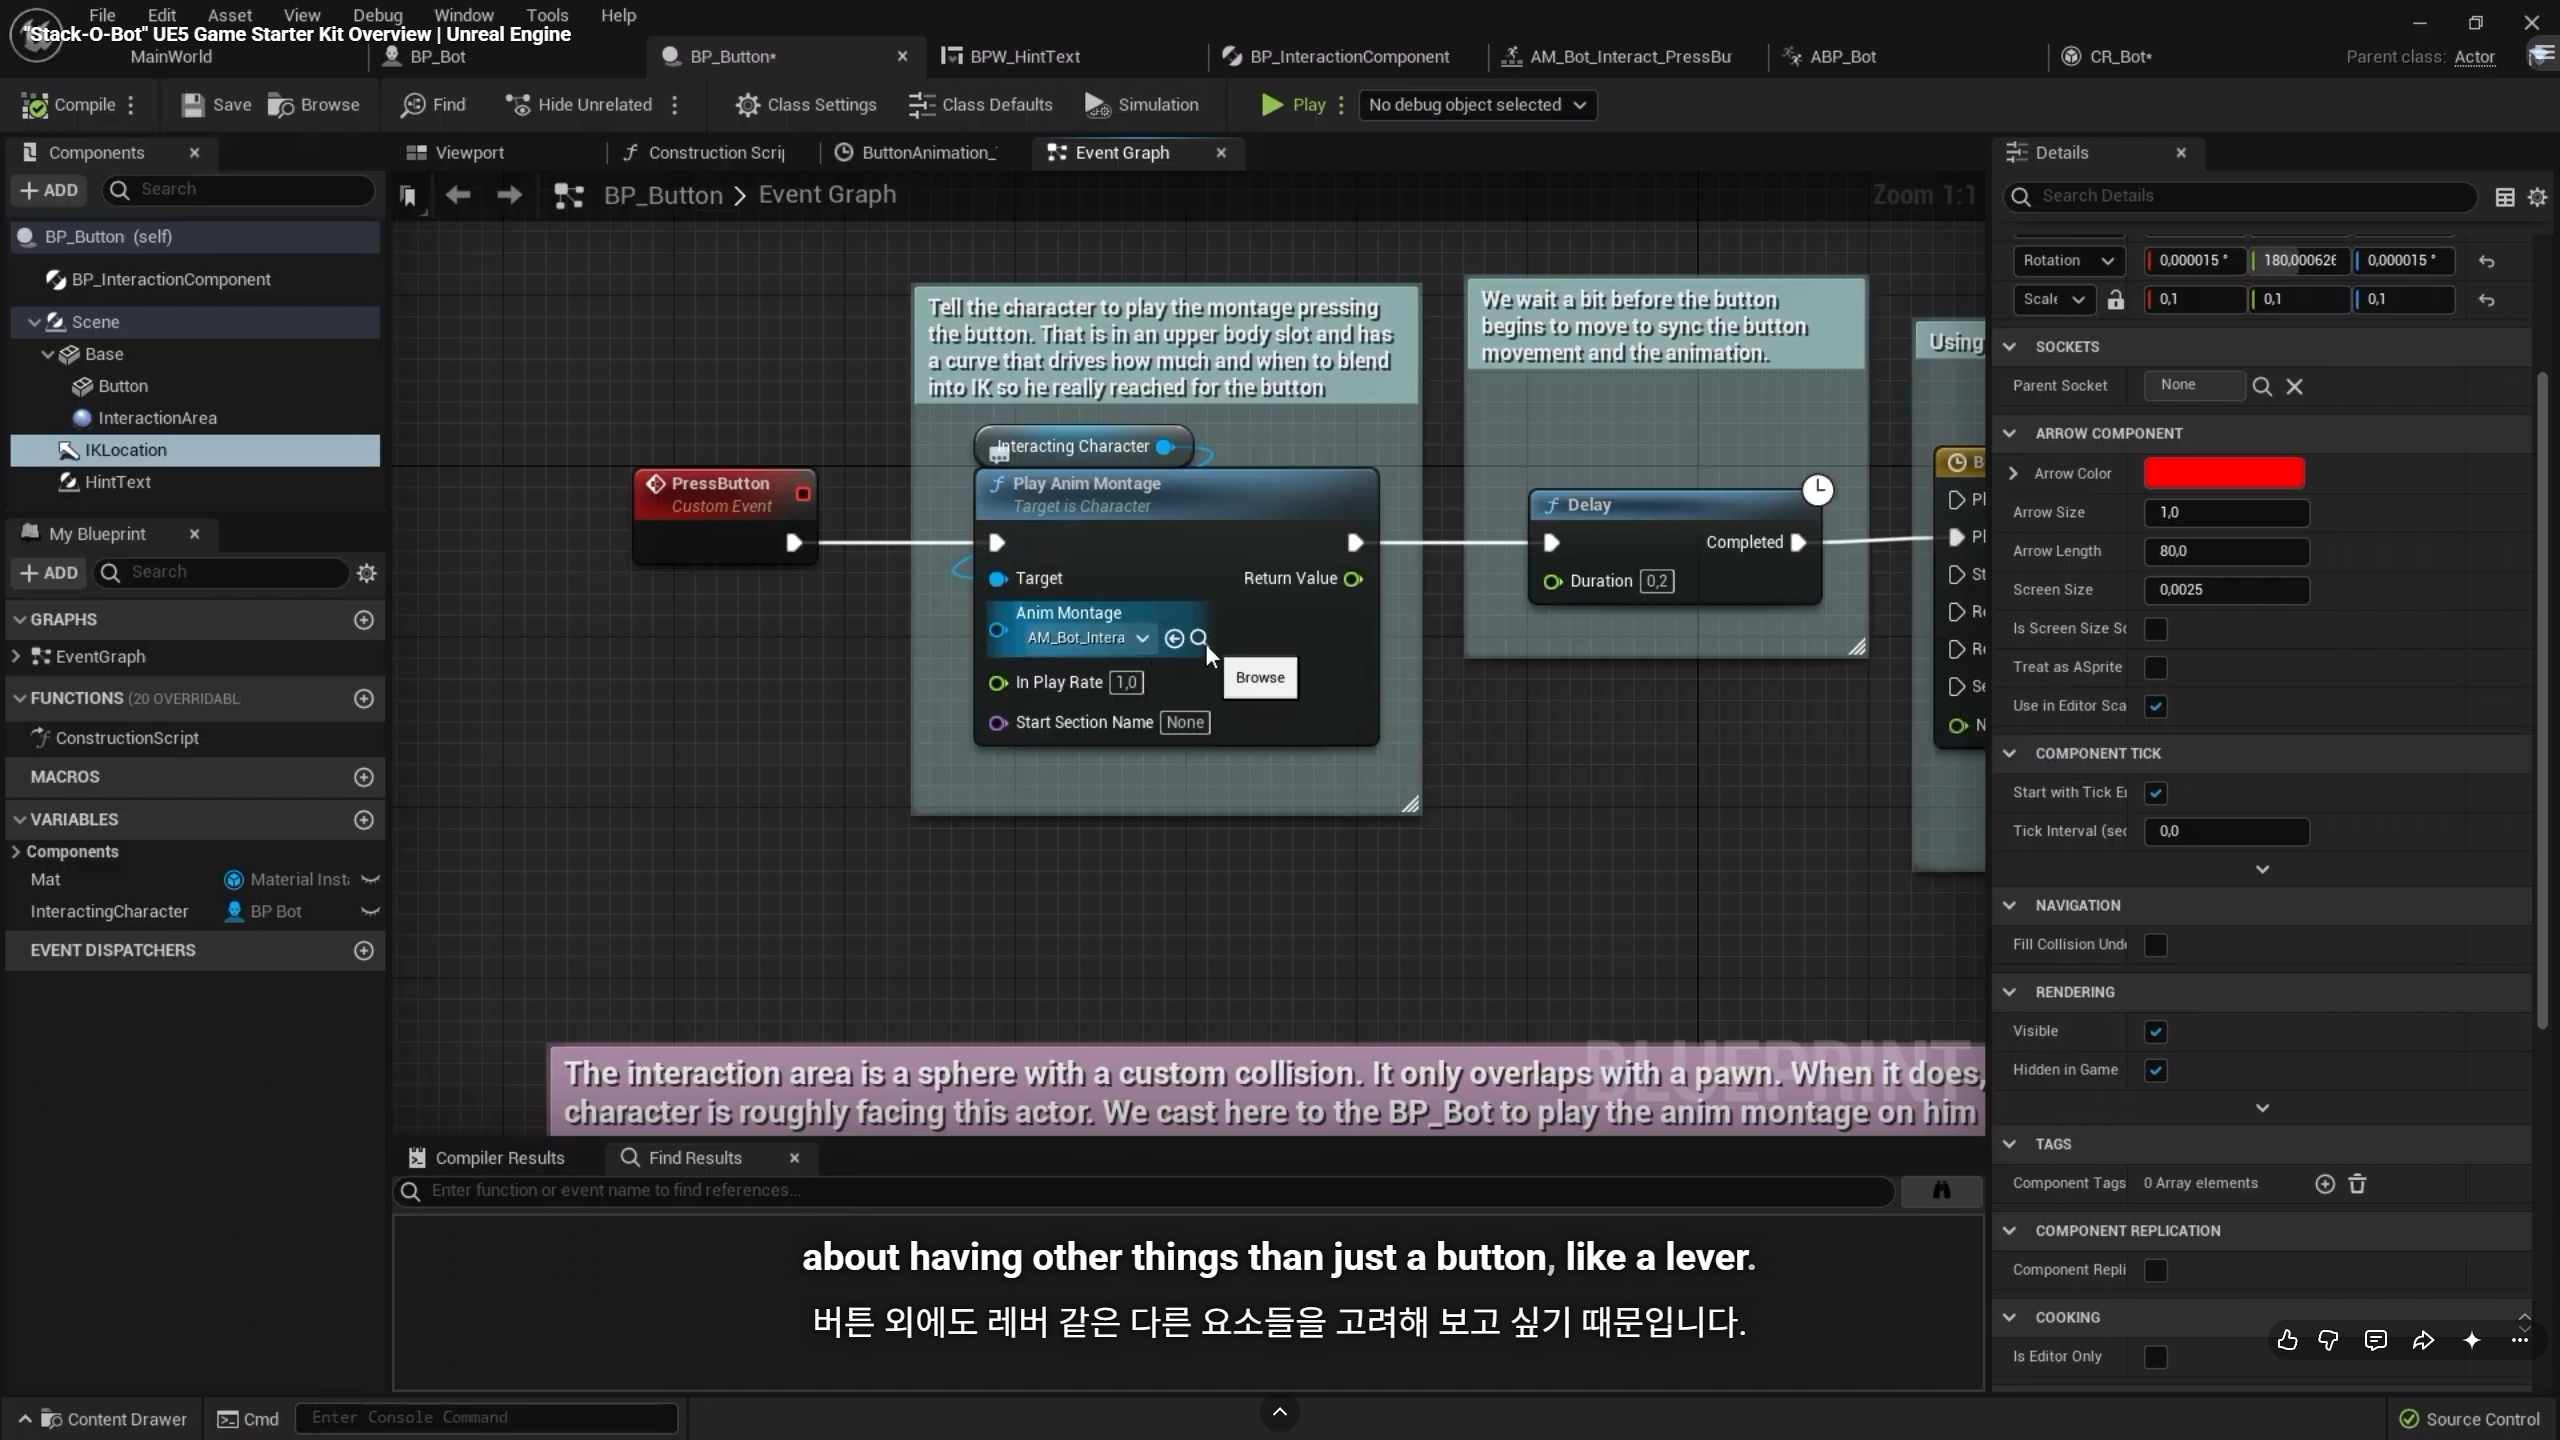Image resolution: width=2560 pixels, height=1440 pixels.
Task: Toggle Start with Tick Enabled checkbox
Action: [x=2156, y=793]
